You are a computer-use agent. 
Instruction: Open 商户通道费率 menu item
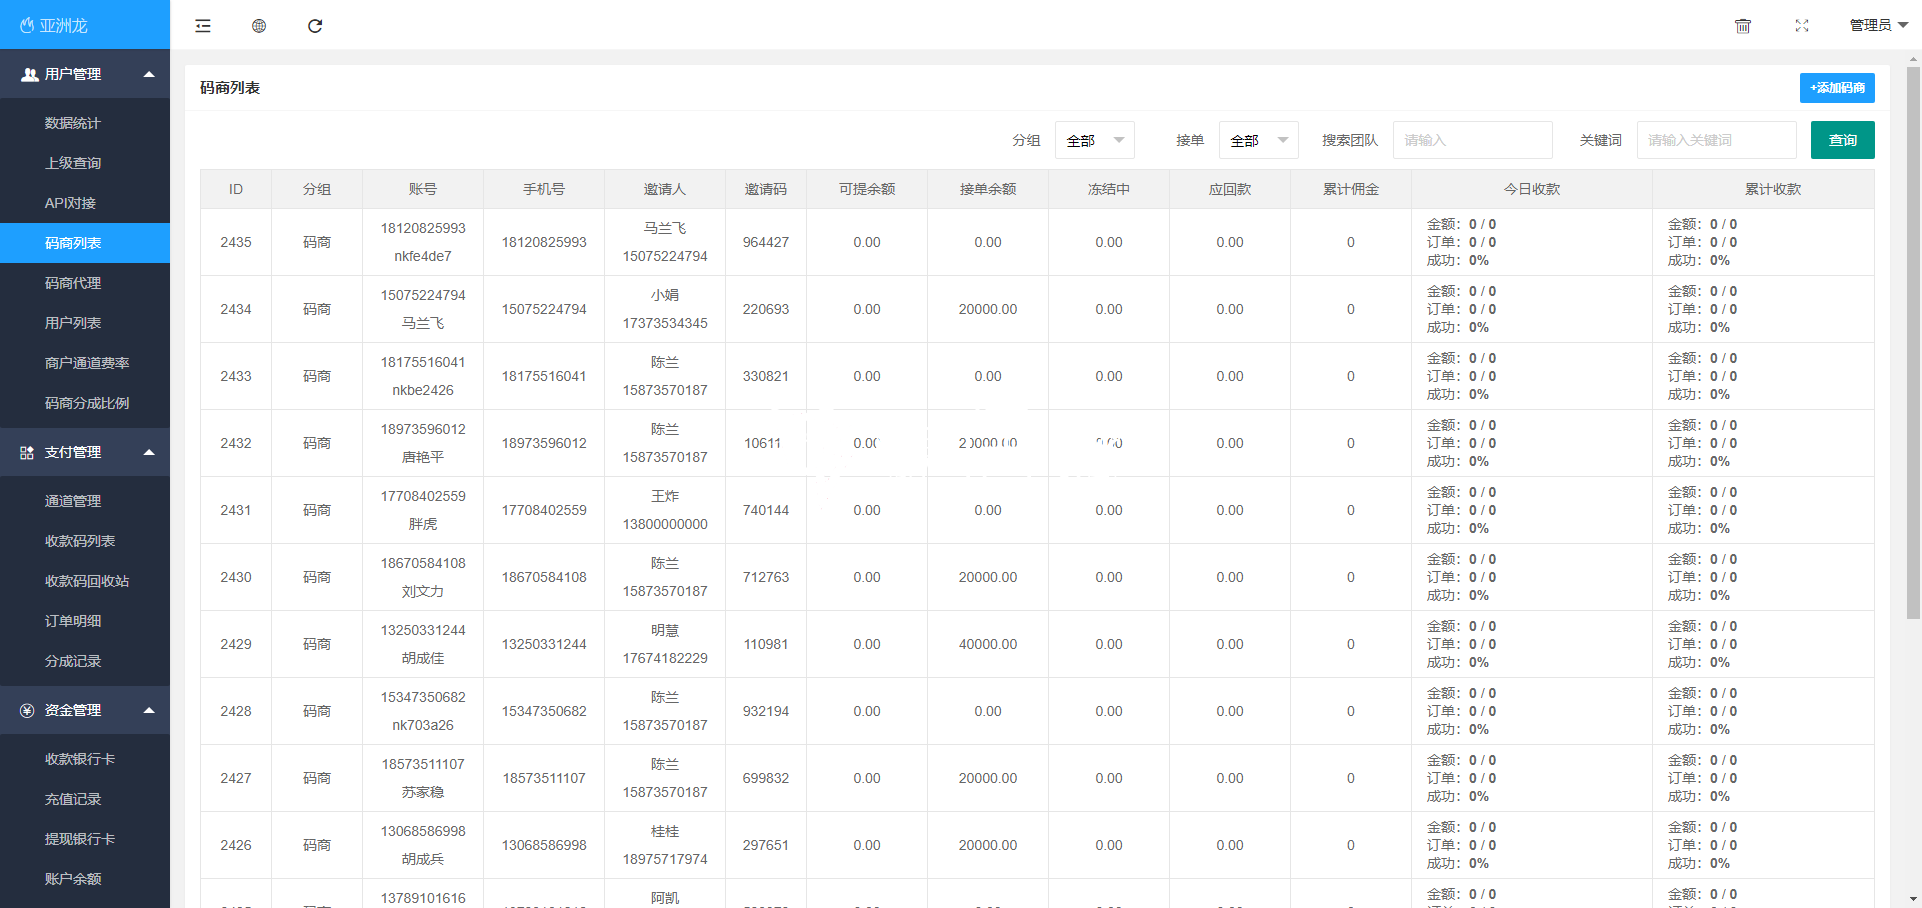click(x=85, y=363)
